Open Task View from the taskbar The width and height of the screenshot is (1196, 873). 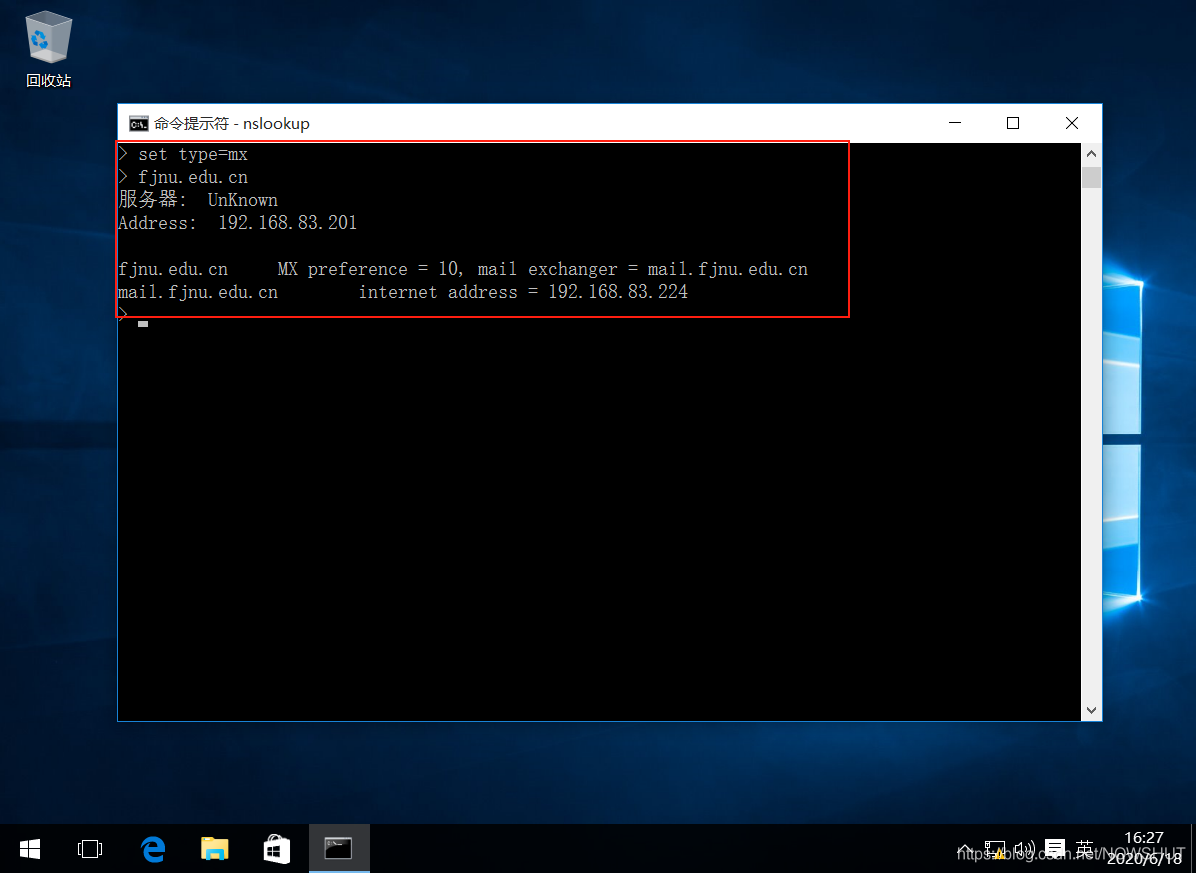[x=90, y=849]
